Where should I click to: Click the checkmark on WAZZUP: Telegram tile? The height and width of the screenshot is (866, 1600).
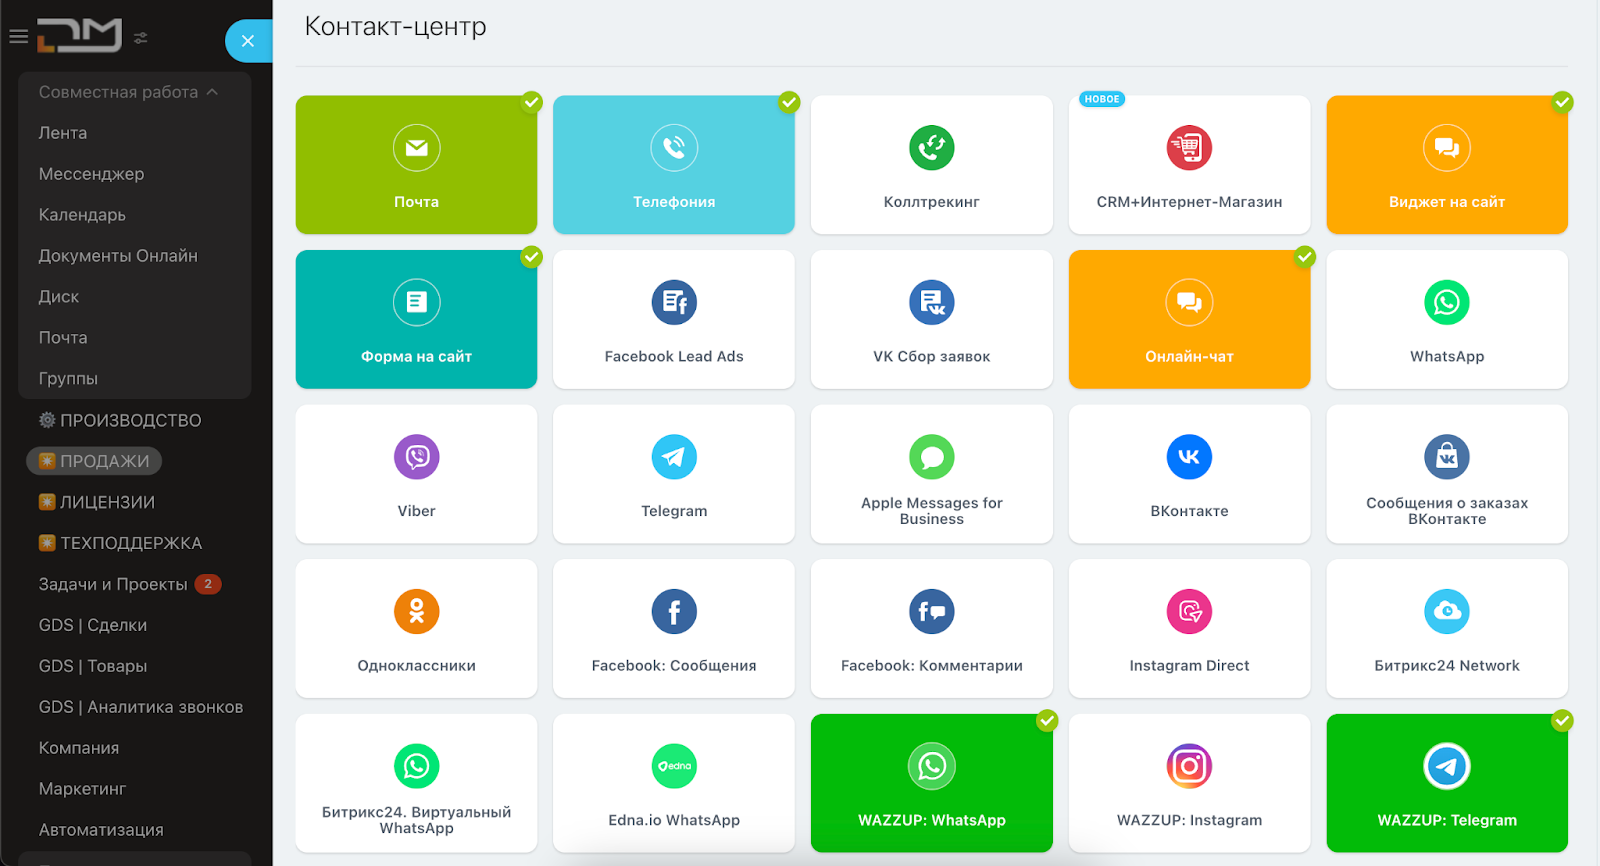(1562, 720)
